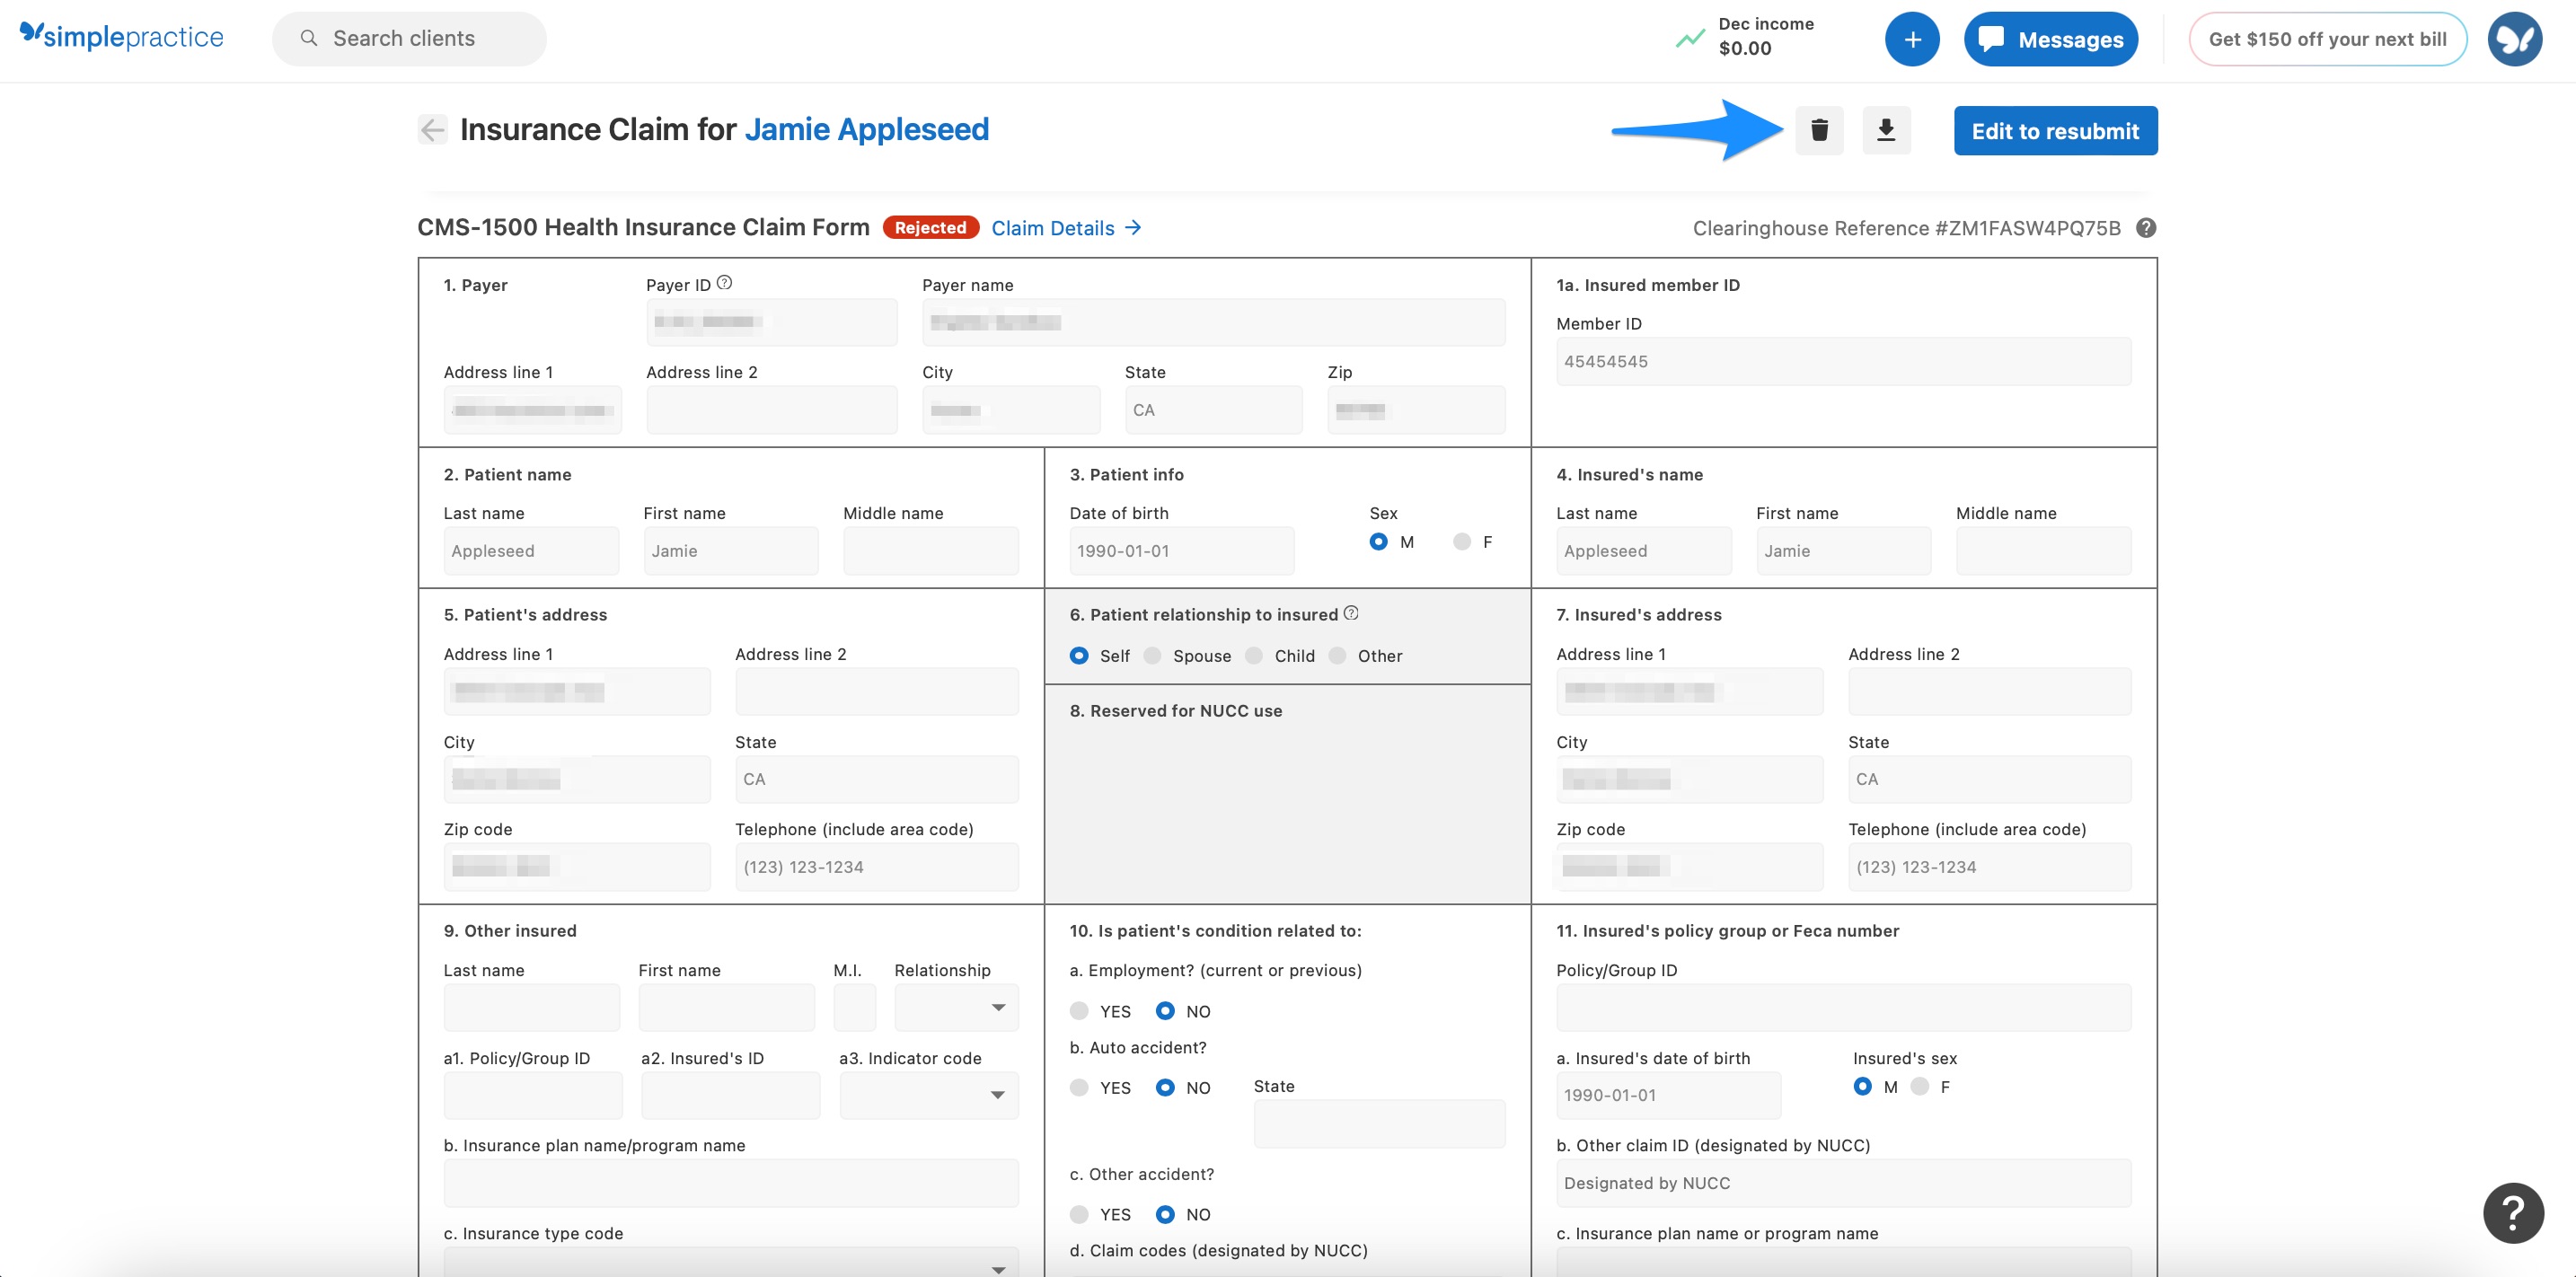Delete the claim using the trash icon
The image size is (2576, 1277).
[1819, 130]
